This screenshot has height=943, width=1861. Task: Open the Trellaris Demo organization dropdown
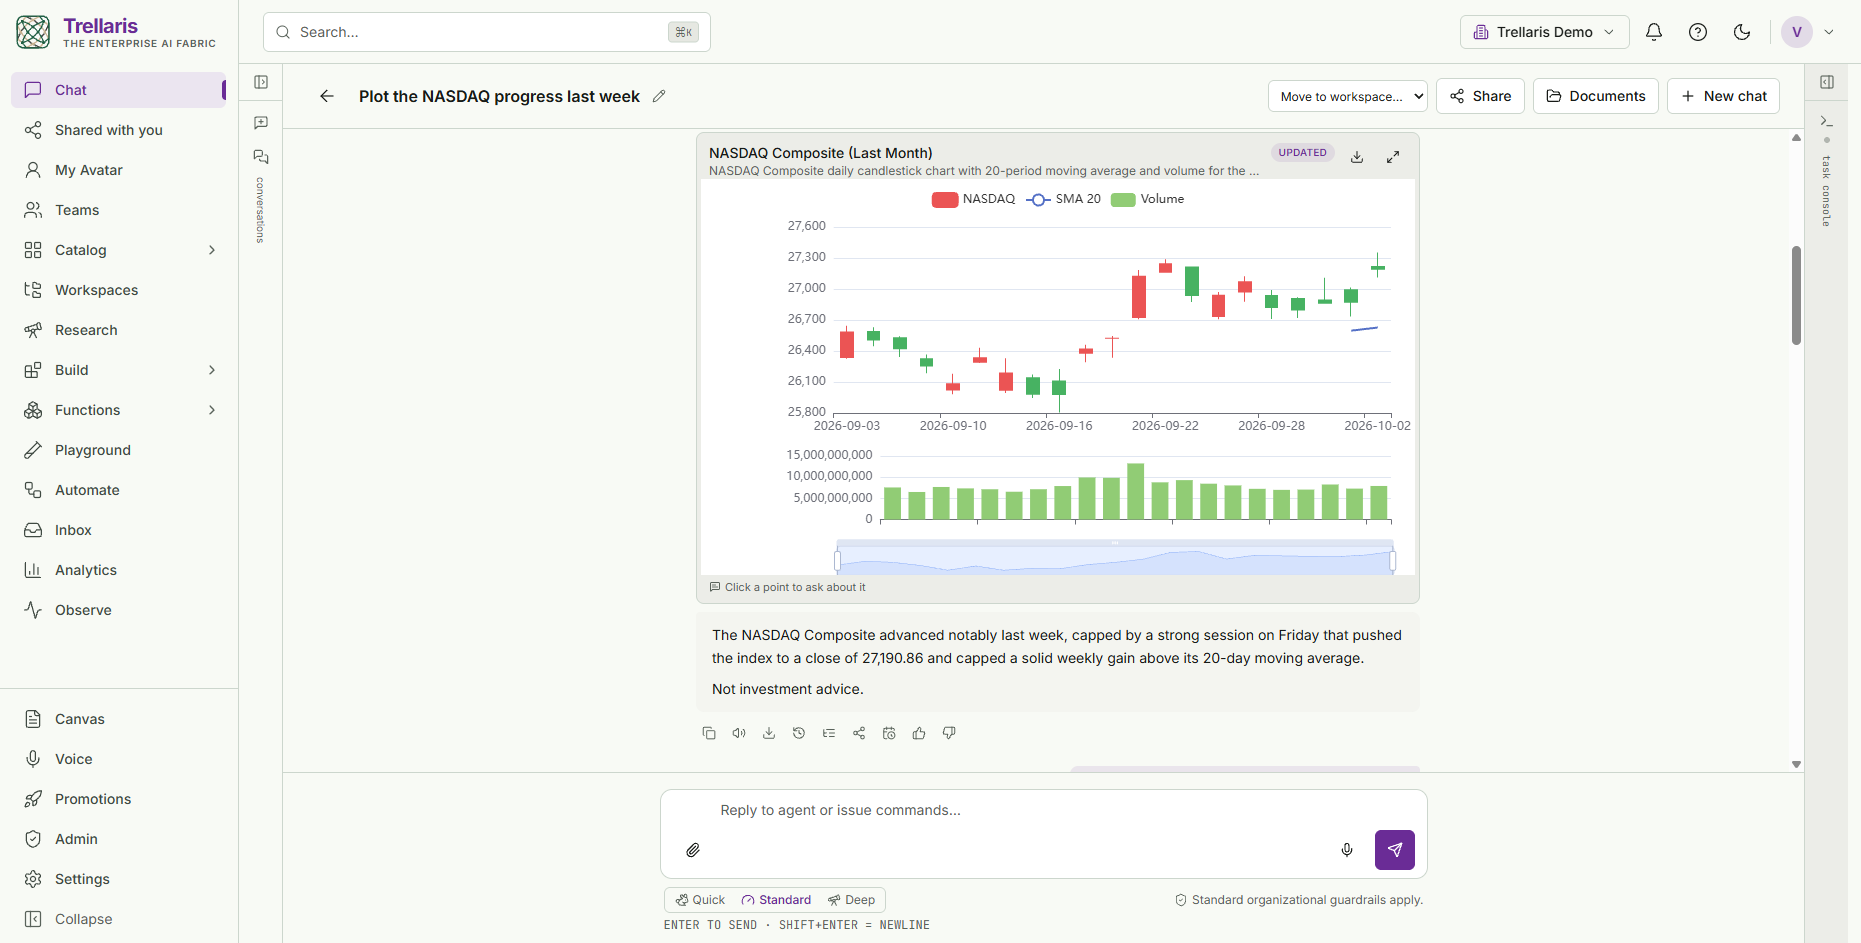pos(1544,32)
